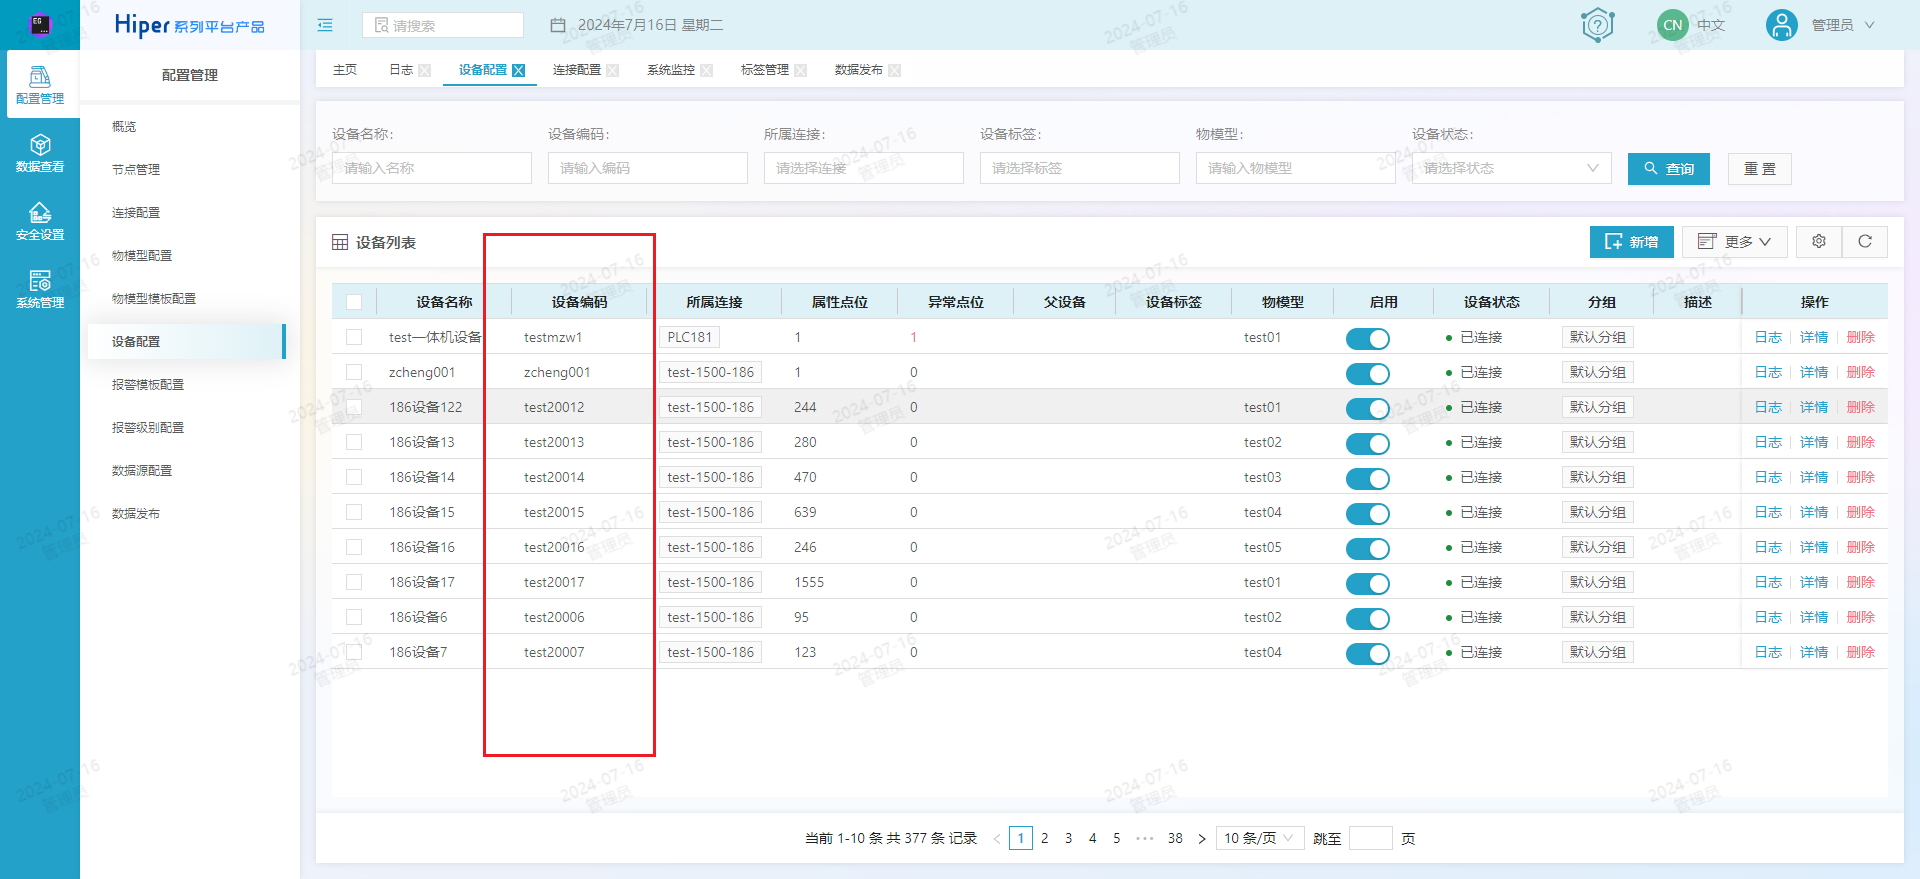Check the row for zcheng001
The width and height of the screenshot is (1920, 879).
click(x=354, y=372)
